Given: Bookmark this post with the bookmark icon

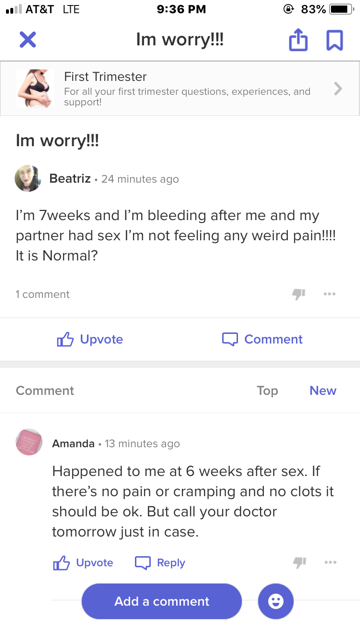Looking at the screenshot, I should [334, 40].
